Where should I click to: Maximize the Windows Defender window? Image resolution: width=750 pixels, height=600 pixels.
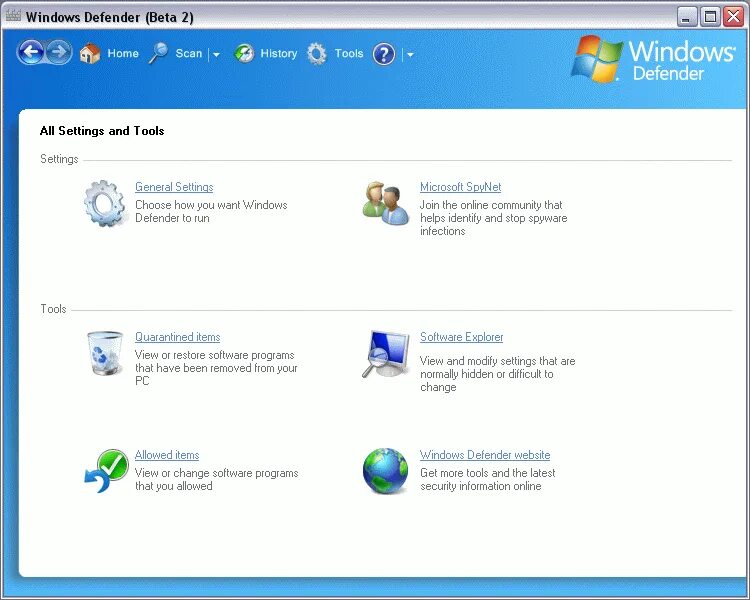click(710, 17)
